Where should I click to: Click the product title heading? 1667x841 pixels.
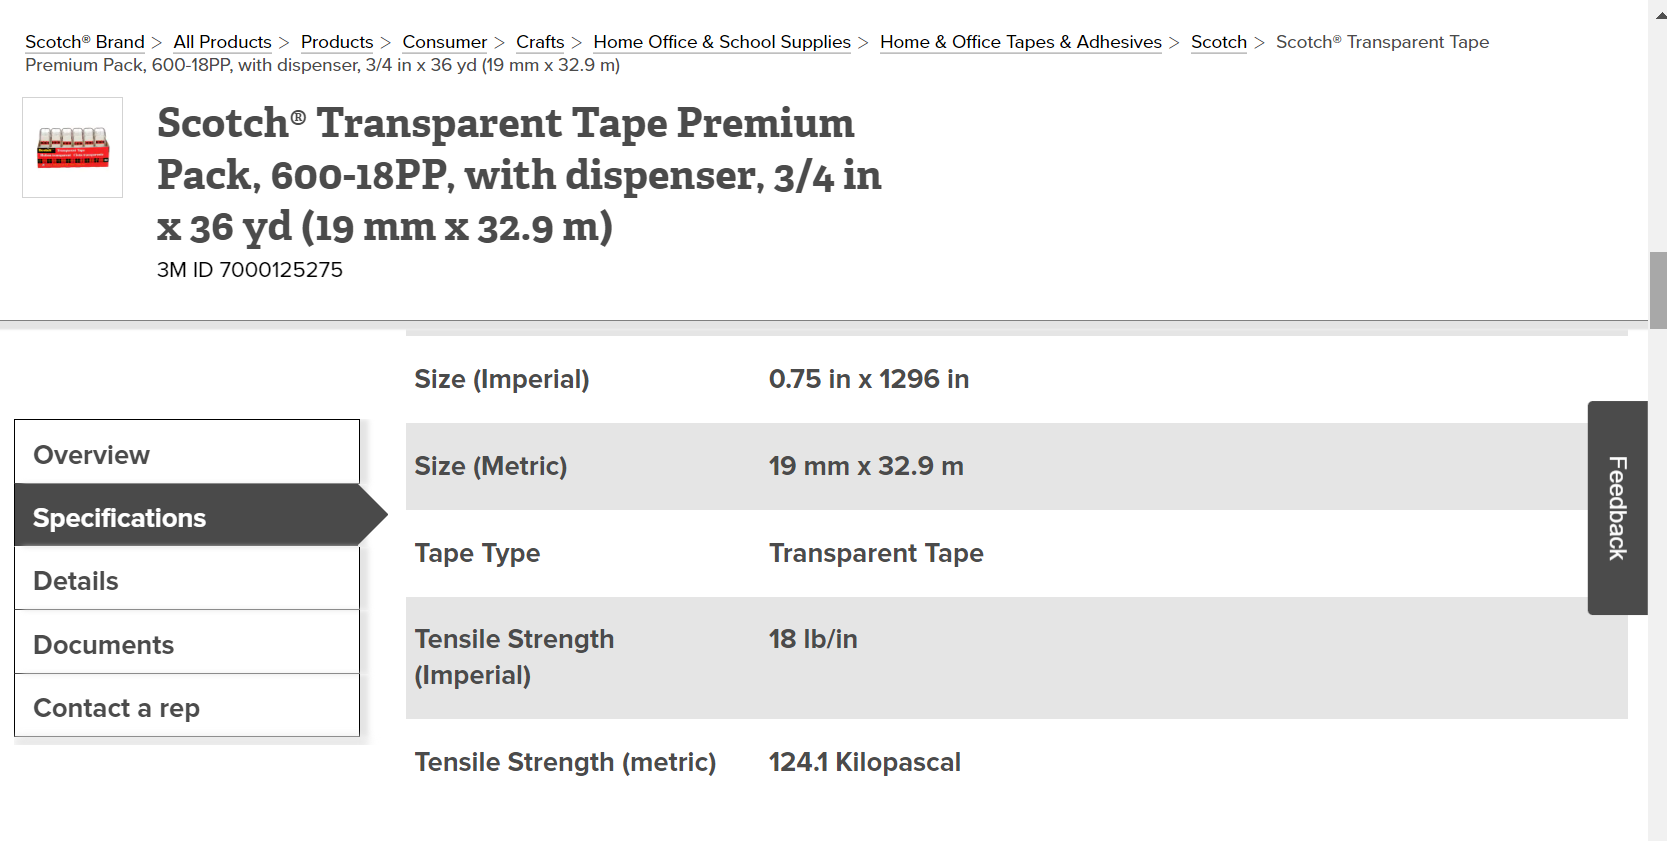pyautogui.click(x=519, y=175)
